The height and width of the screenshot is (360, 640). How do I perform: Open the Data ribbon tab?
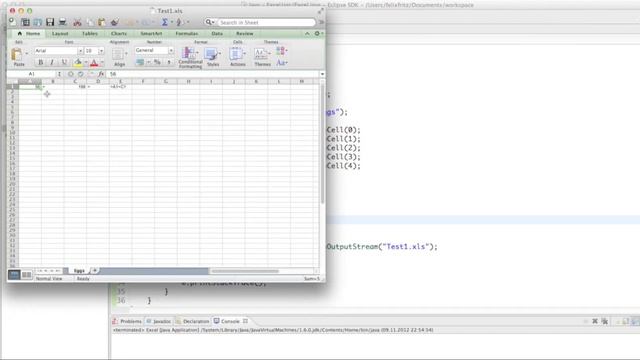coord(217,33)
